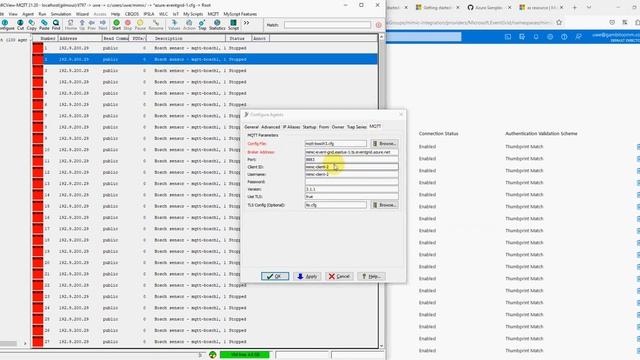
Task: Switch to General tab in Configure Agents
Action: 251,127
